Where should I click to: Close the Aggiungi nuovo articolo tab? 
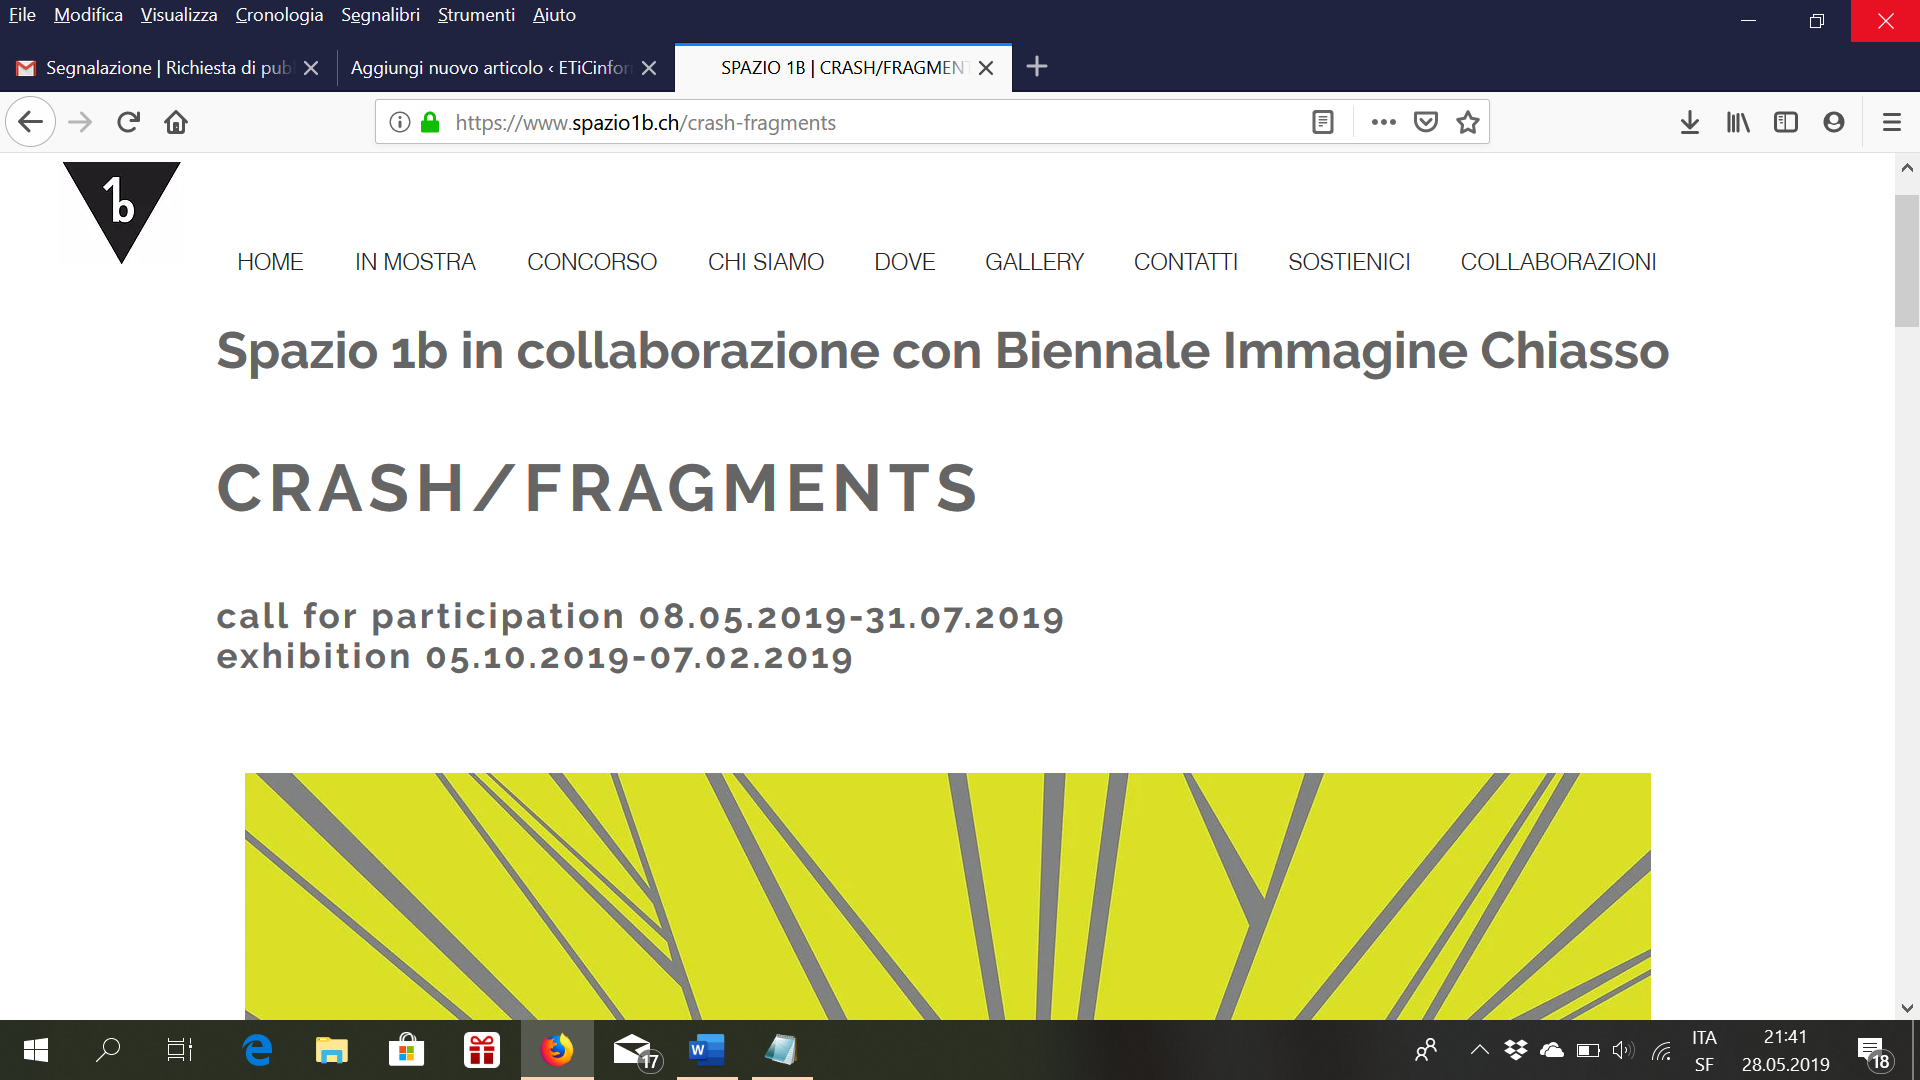coord(649,68)
